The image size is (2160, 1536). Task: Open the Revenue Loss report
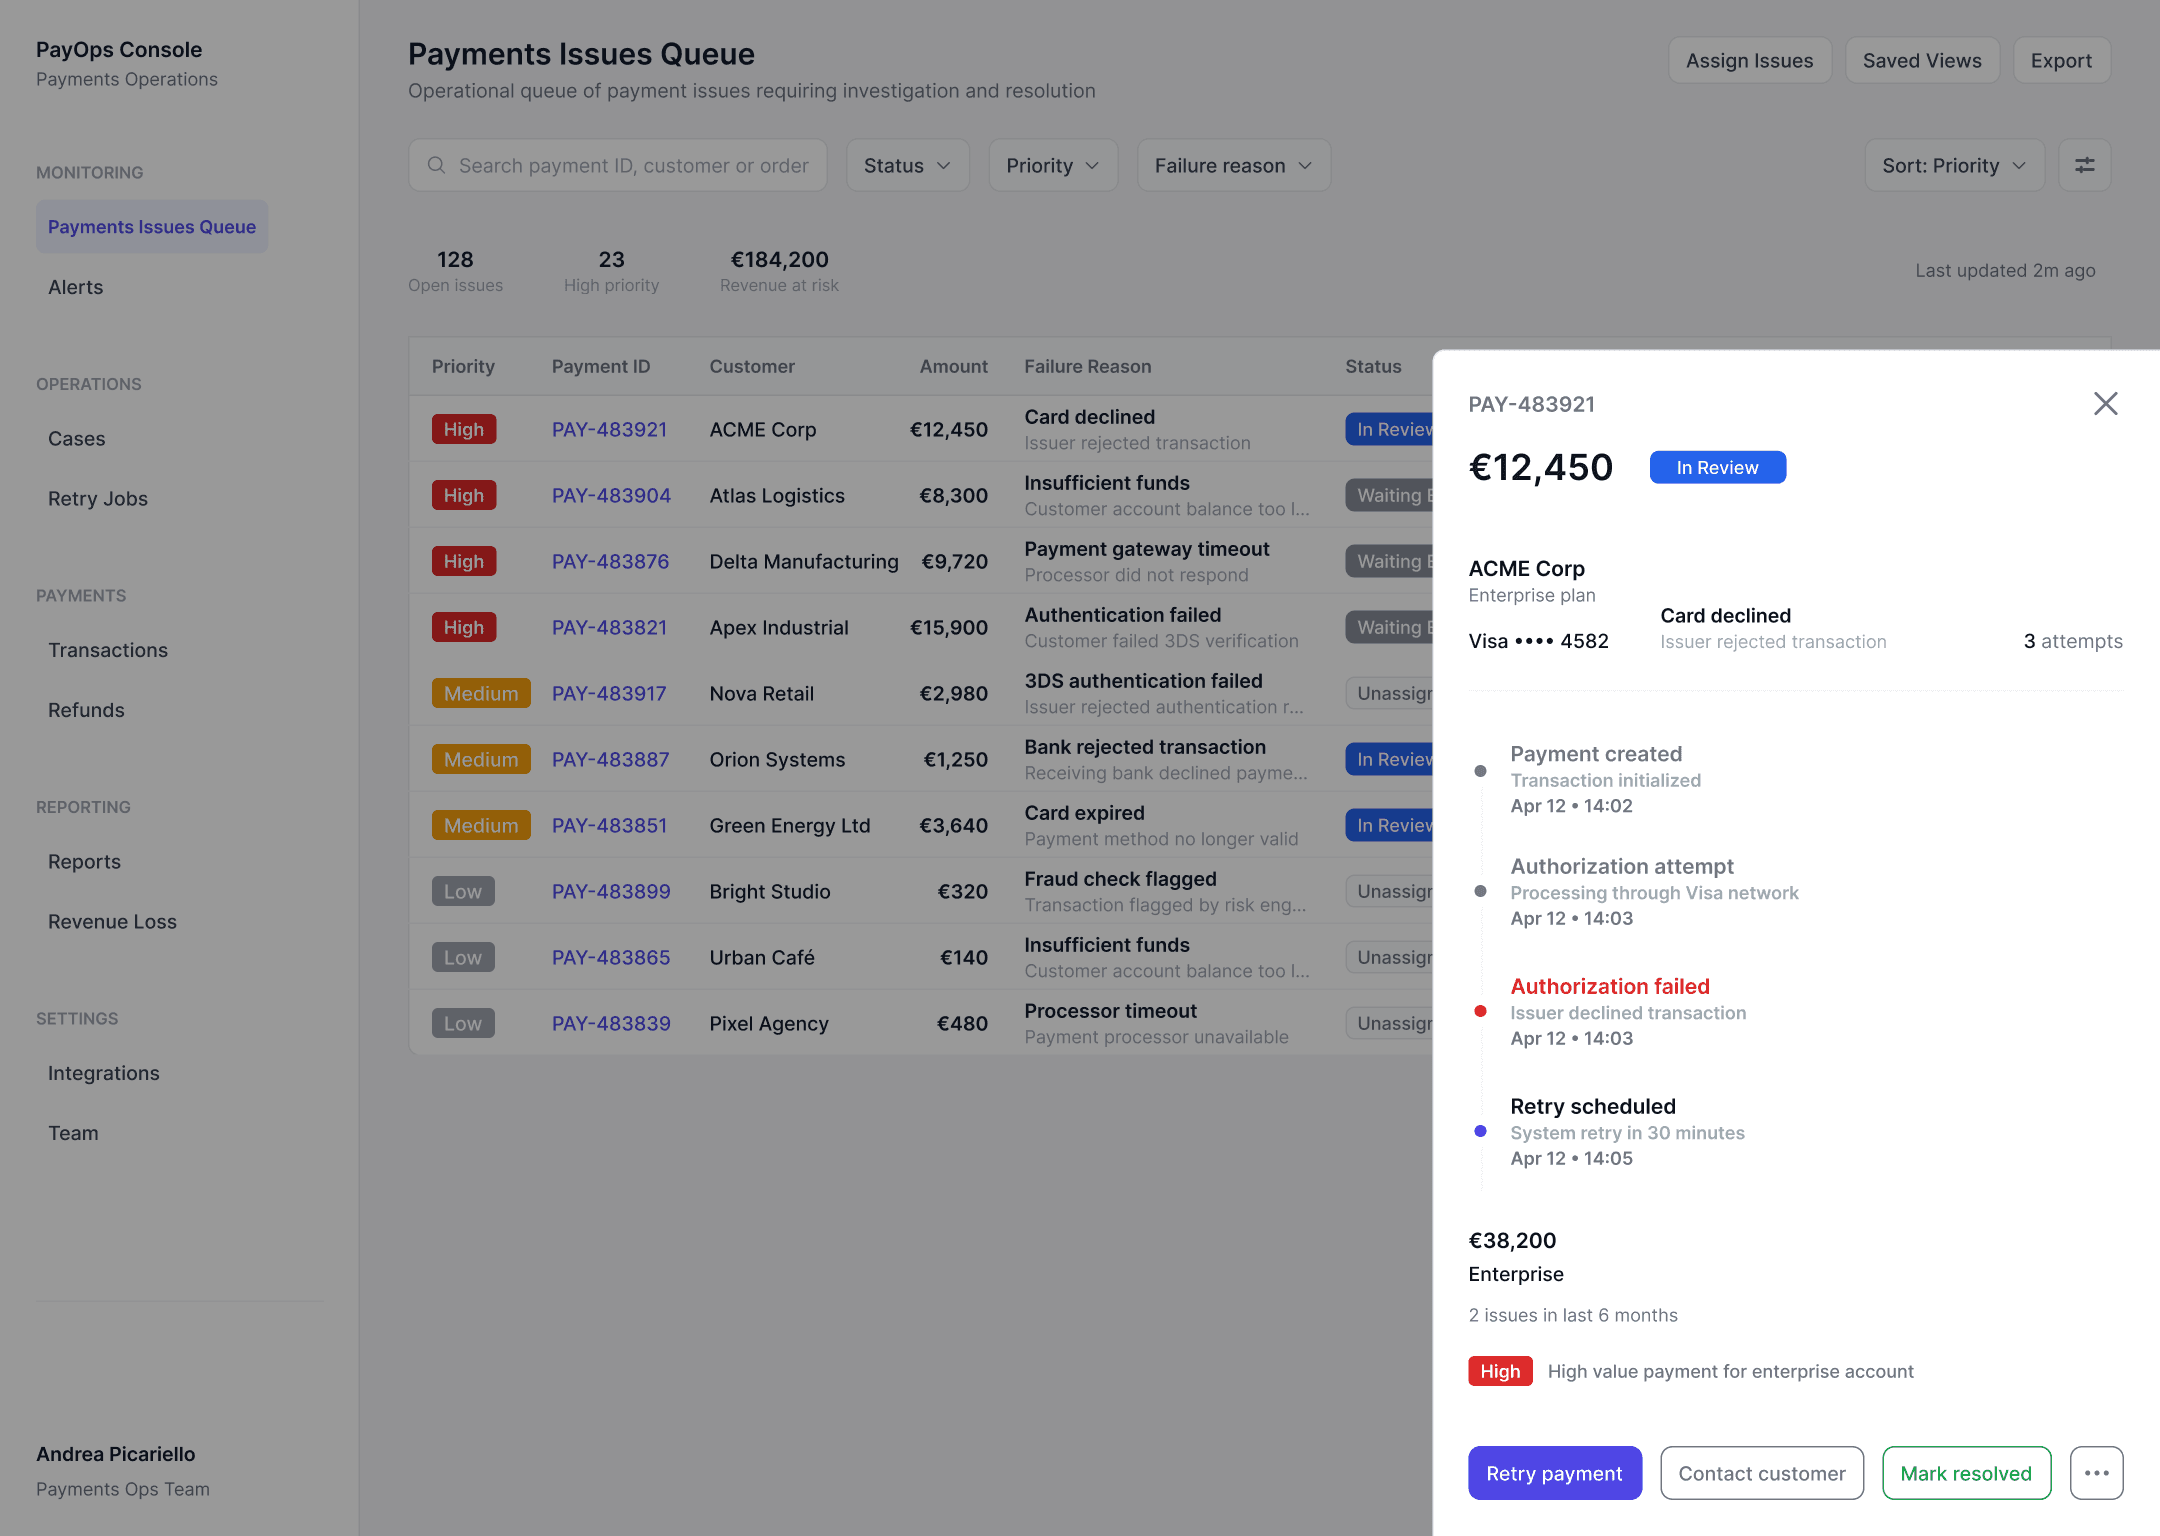[112, 922]
